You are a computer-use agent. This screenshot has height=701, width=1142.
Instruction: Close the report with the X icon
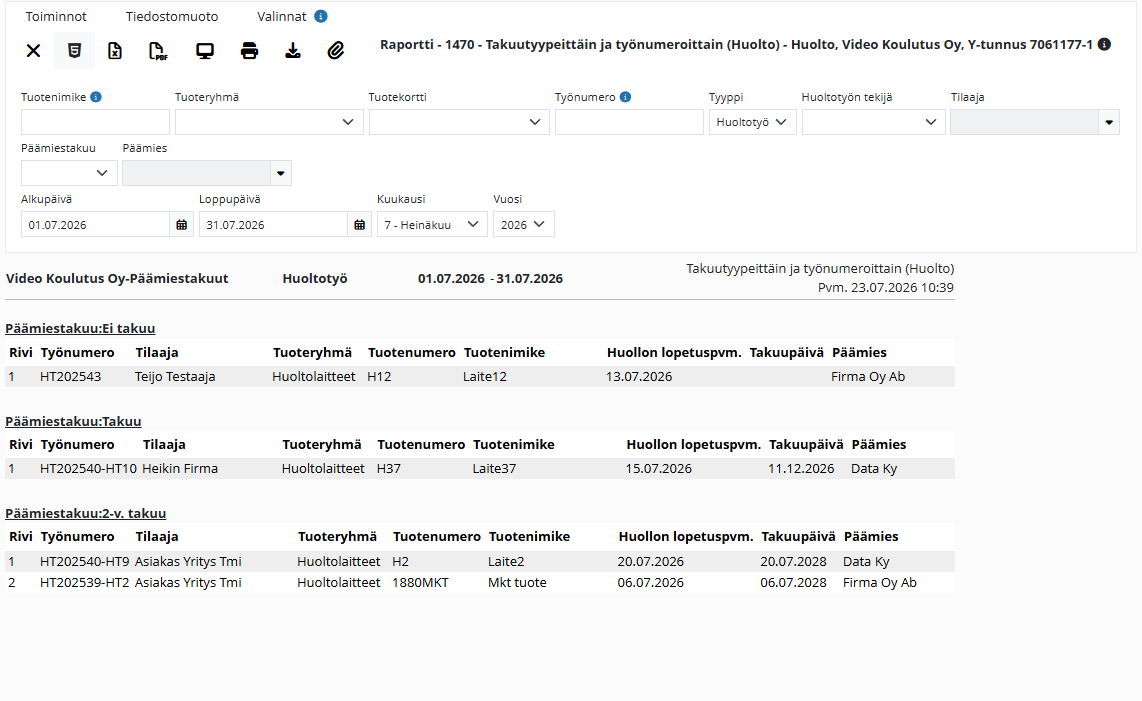[34, 50]
